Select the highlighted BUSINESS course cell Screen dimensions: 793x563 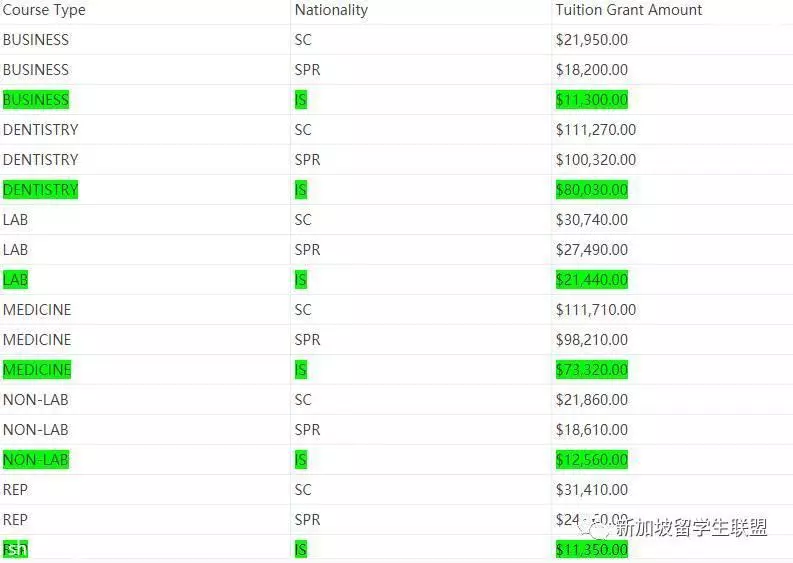click(x=36, y=100)
